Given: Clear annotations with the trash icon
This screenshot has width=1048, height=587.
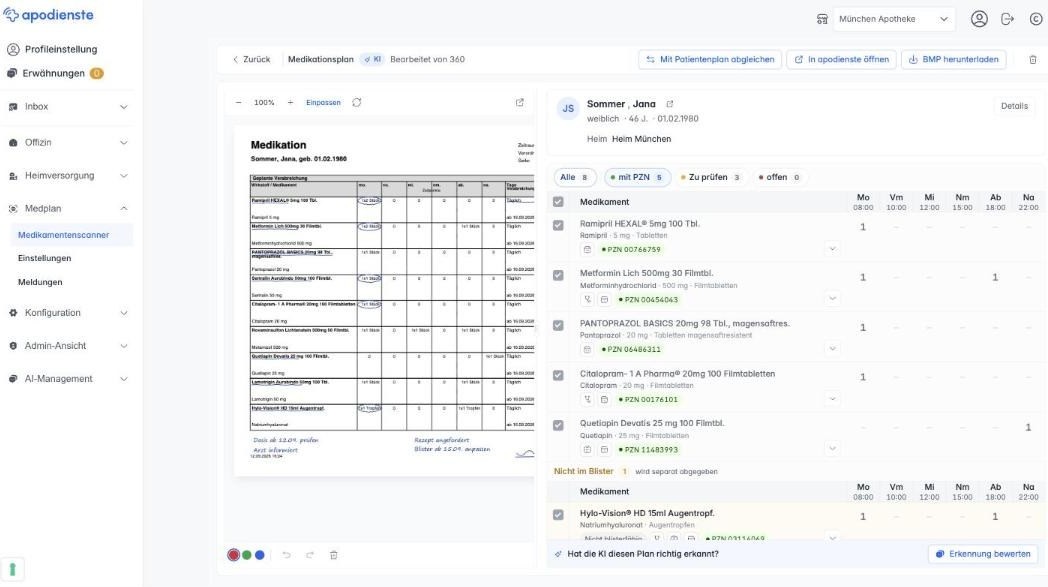Looking at the screenshot, I should tap(334, 555).
